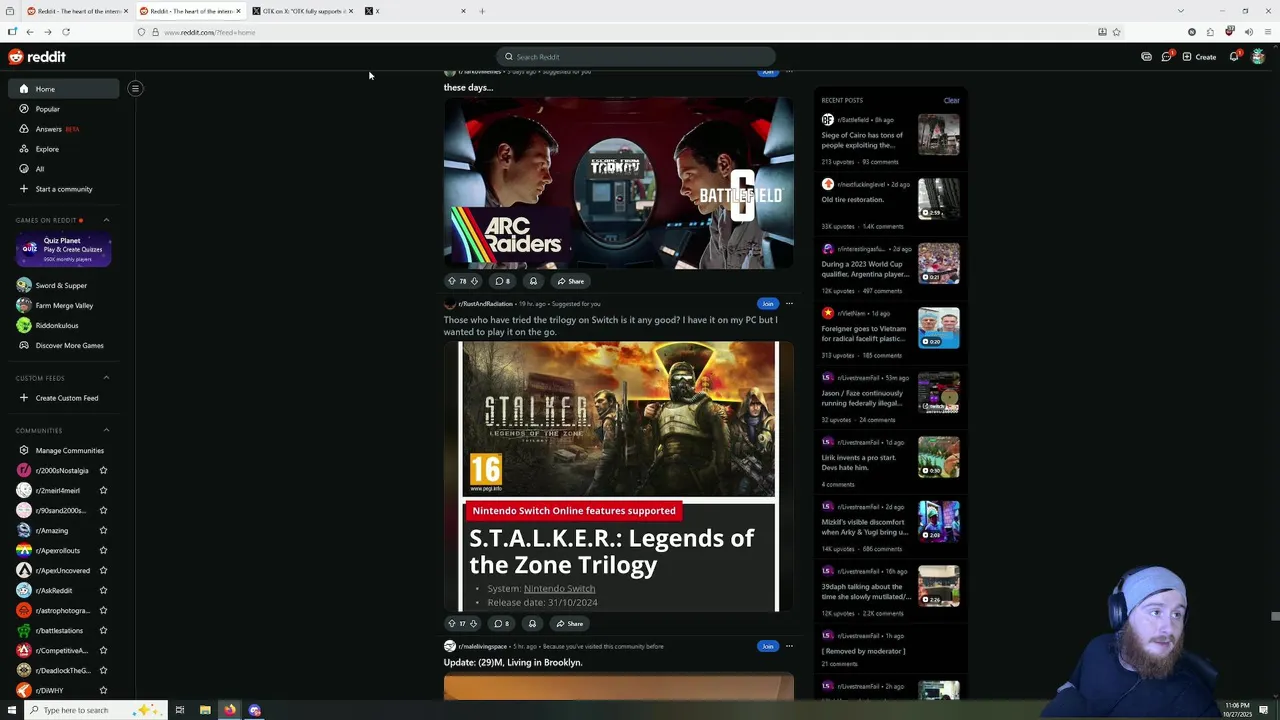
Task: Open the Quiz Planet game banner
Action: (63, 250)
